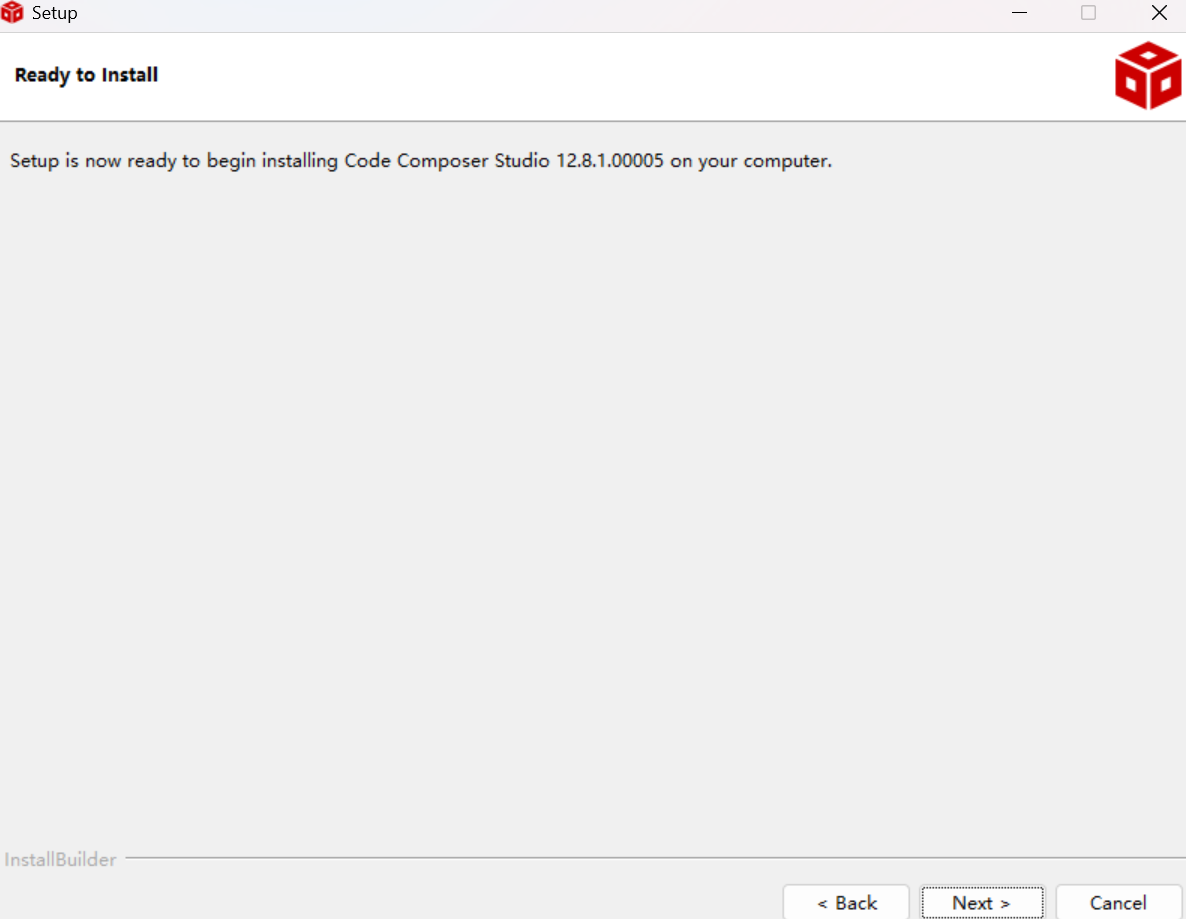Click the CCS logo beside Ready to Install
This screenshot has width=1186, height=919.
(x=1147, y=75)
